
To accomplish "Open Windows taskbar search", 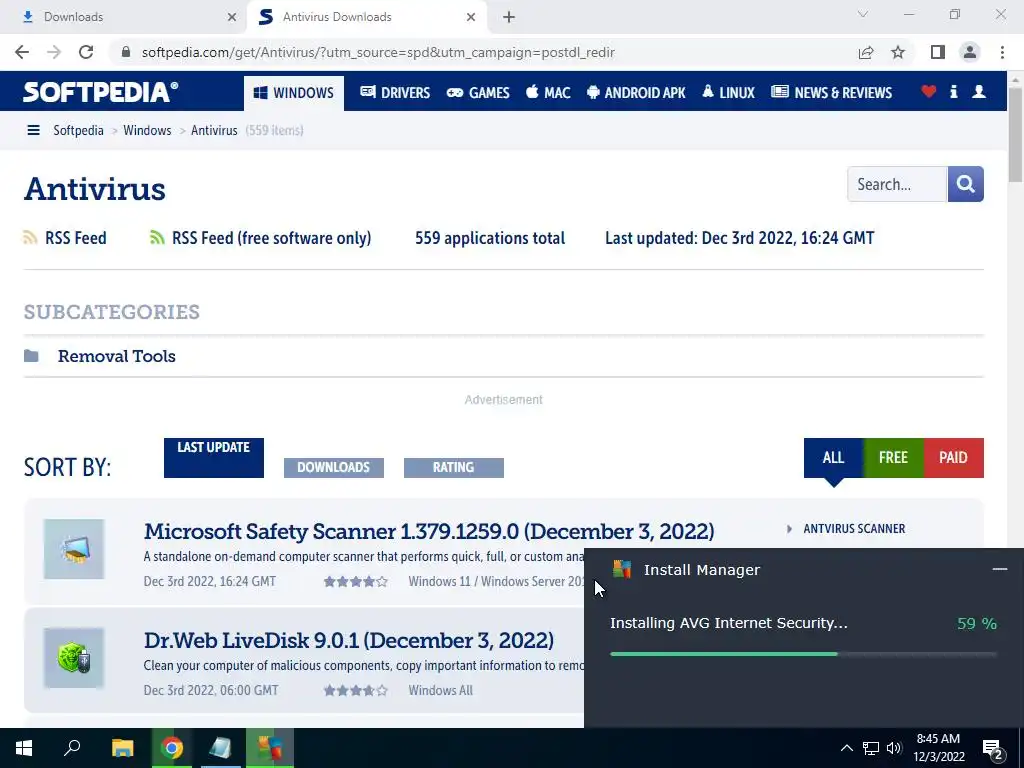I will (x=72, y=748).
